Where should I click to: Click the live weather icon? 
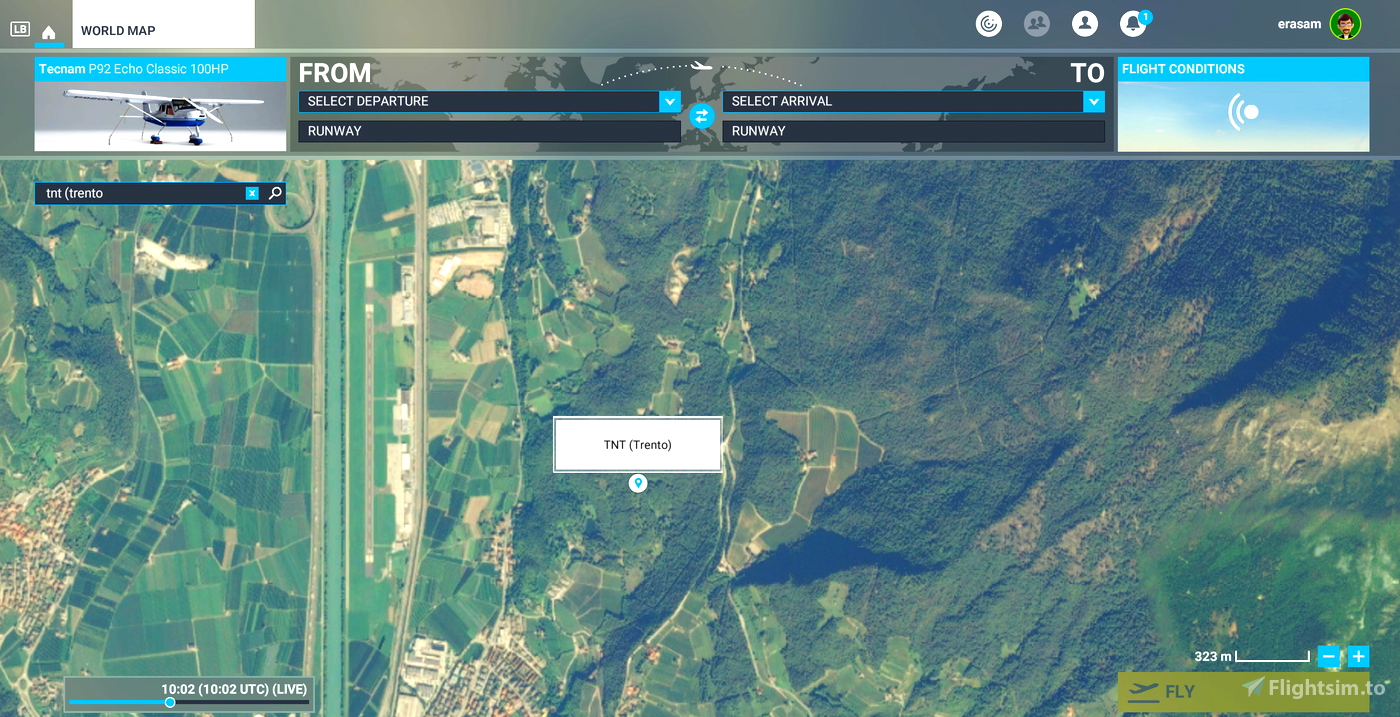(1243, 113)
